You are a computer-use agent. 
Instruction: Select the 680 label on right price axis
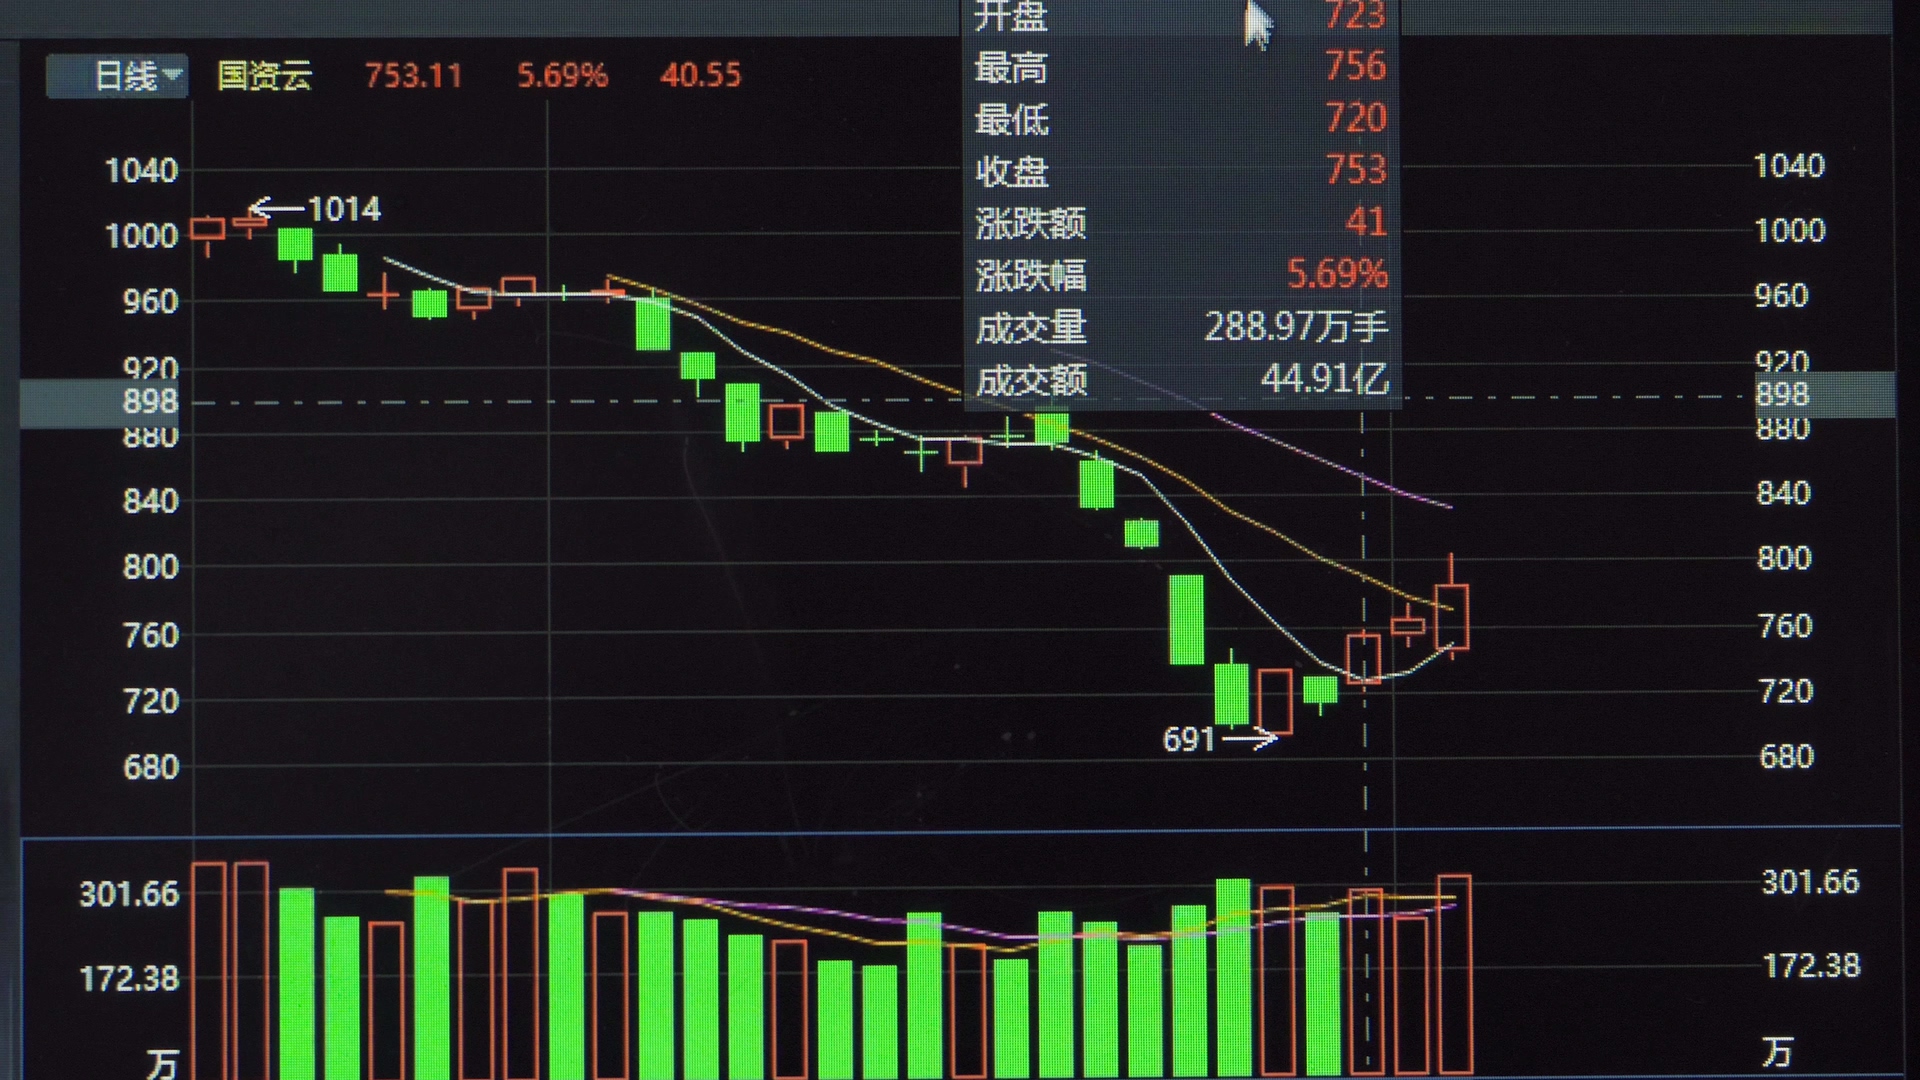tap(1786, 756)
